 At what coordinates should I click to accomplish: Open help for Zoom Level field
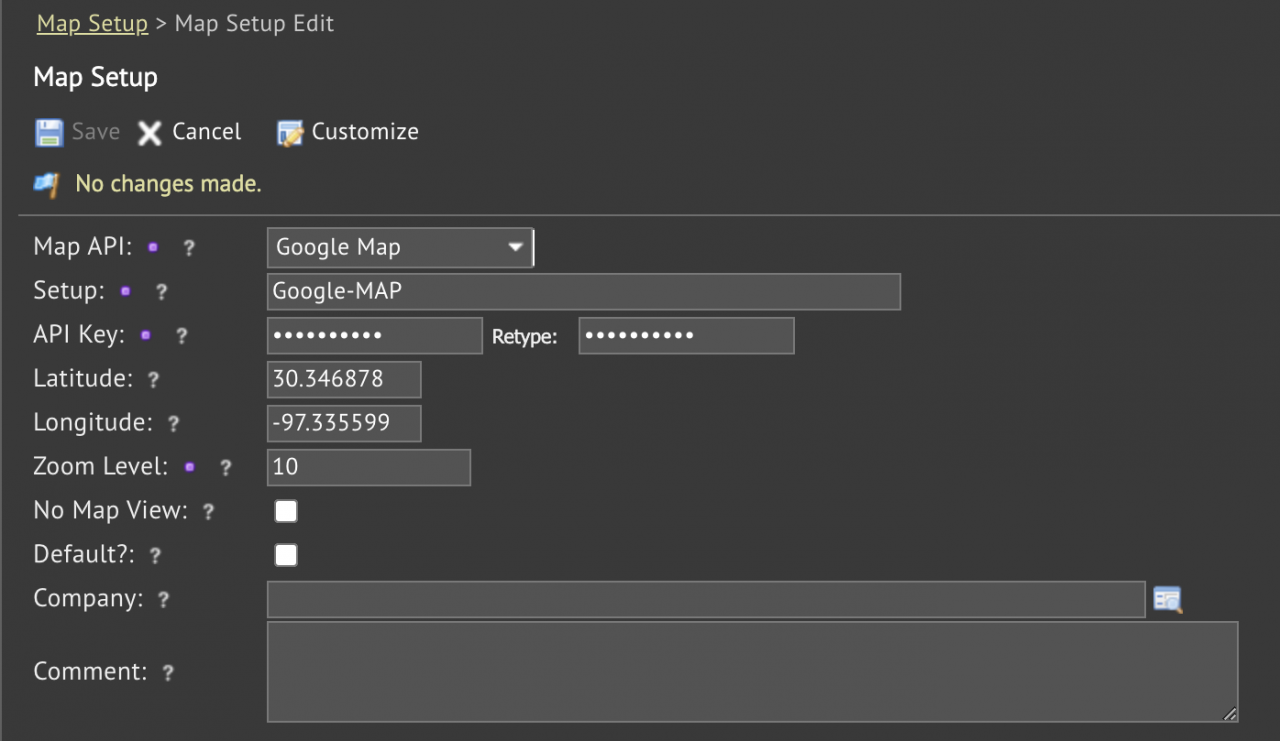click(x=225, y=468)
